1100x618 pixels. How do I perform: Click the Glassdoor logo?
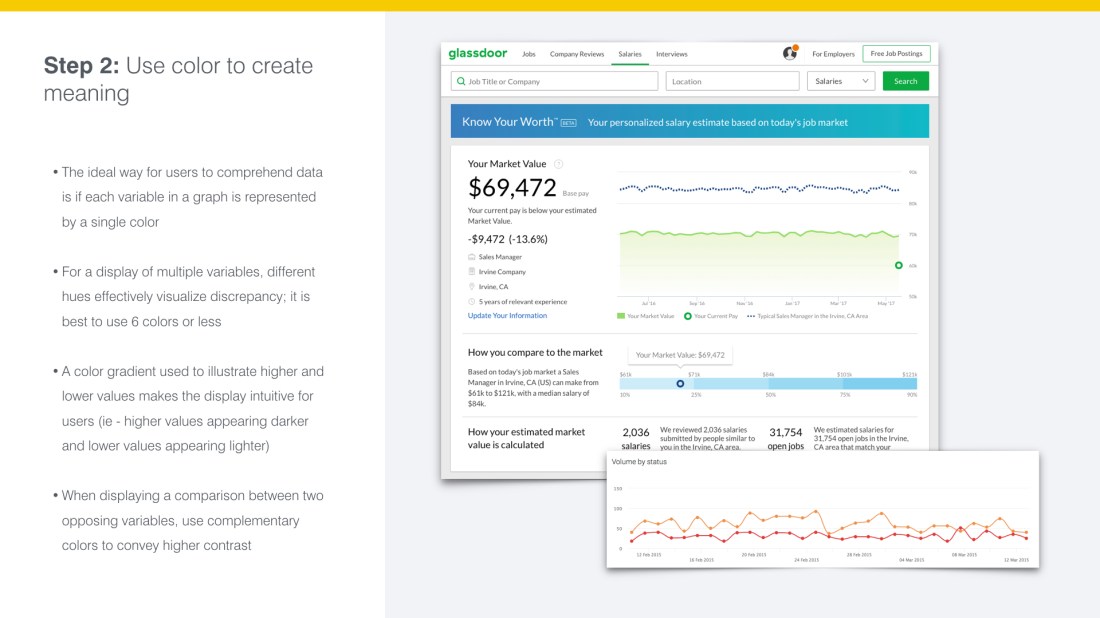478,53
